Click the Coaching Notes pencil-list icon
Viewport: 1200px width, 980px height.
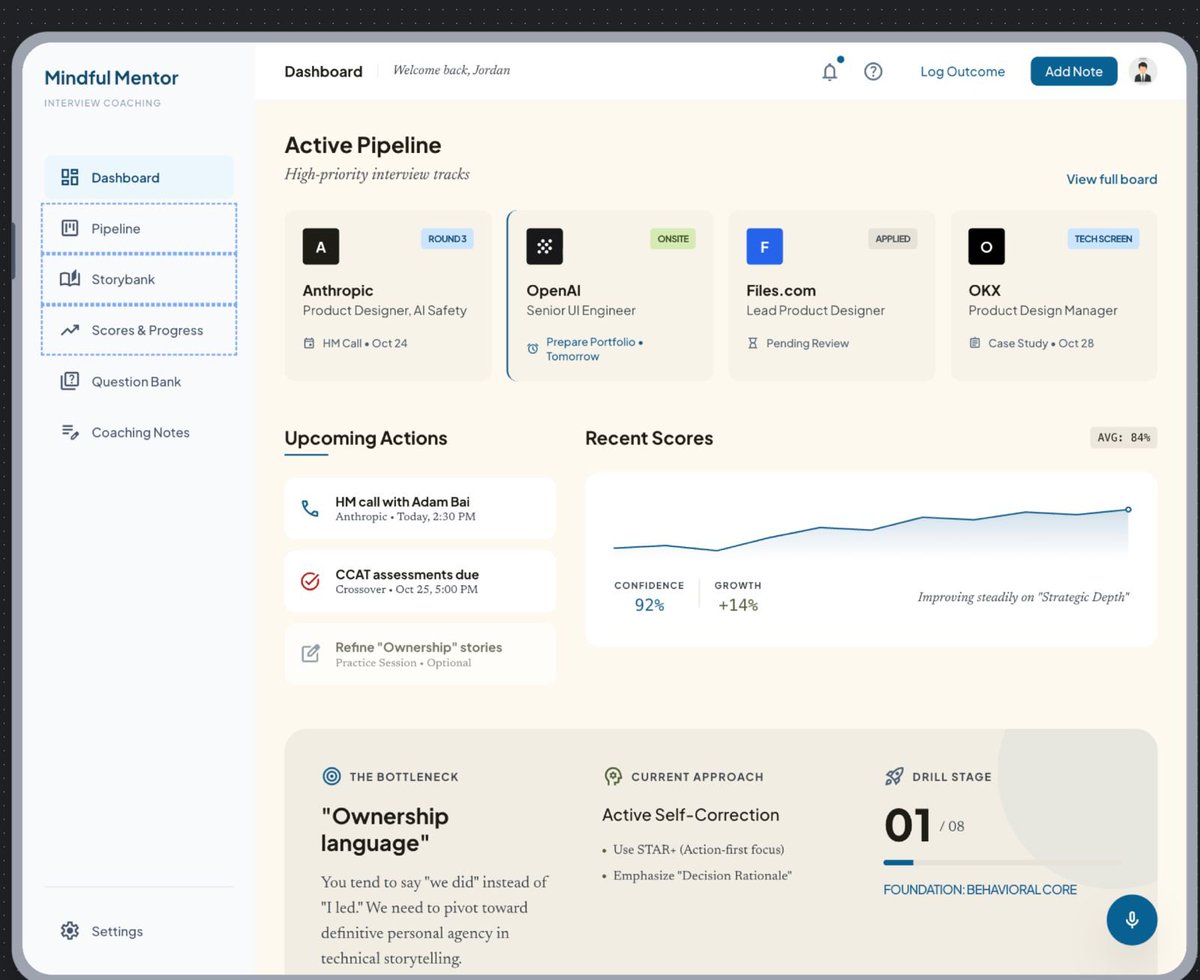70,432
